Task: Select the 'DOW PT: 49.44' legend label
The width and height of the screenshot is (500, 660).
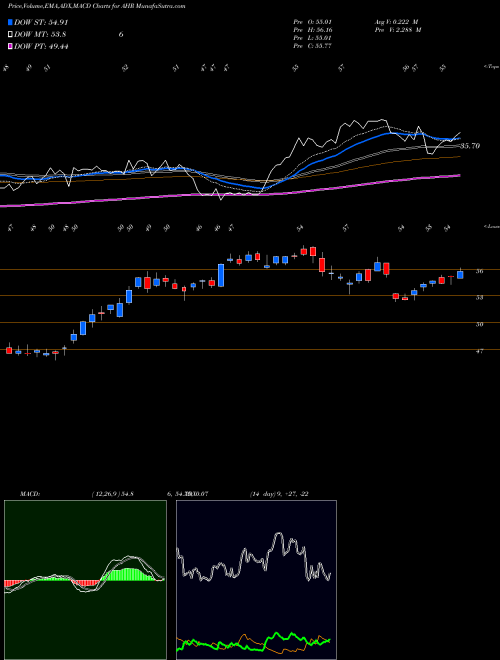Action: 41,46
